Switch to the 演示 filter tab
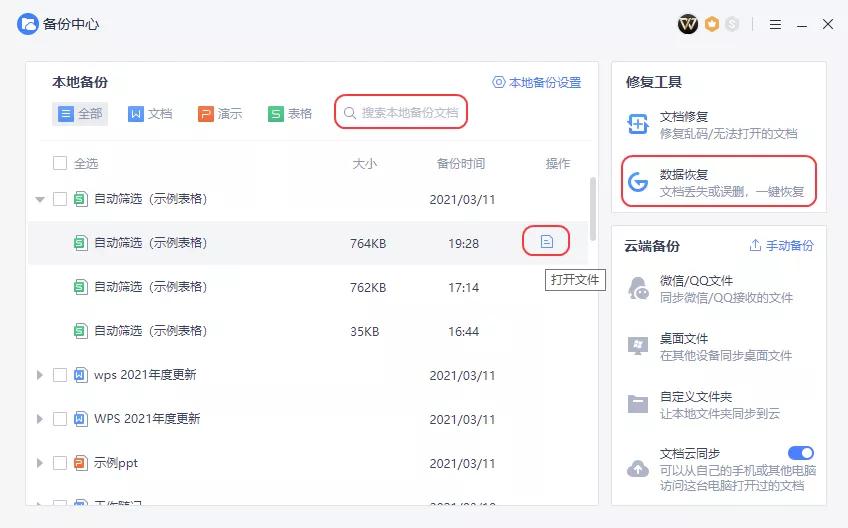The image size is (848, 528). tap(220, 114)
